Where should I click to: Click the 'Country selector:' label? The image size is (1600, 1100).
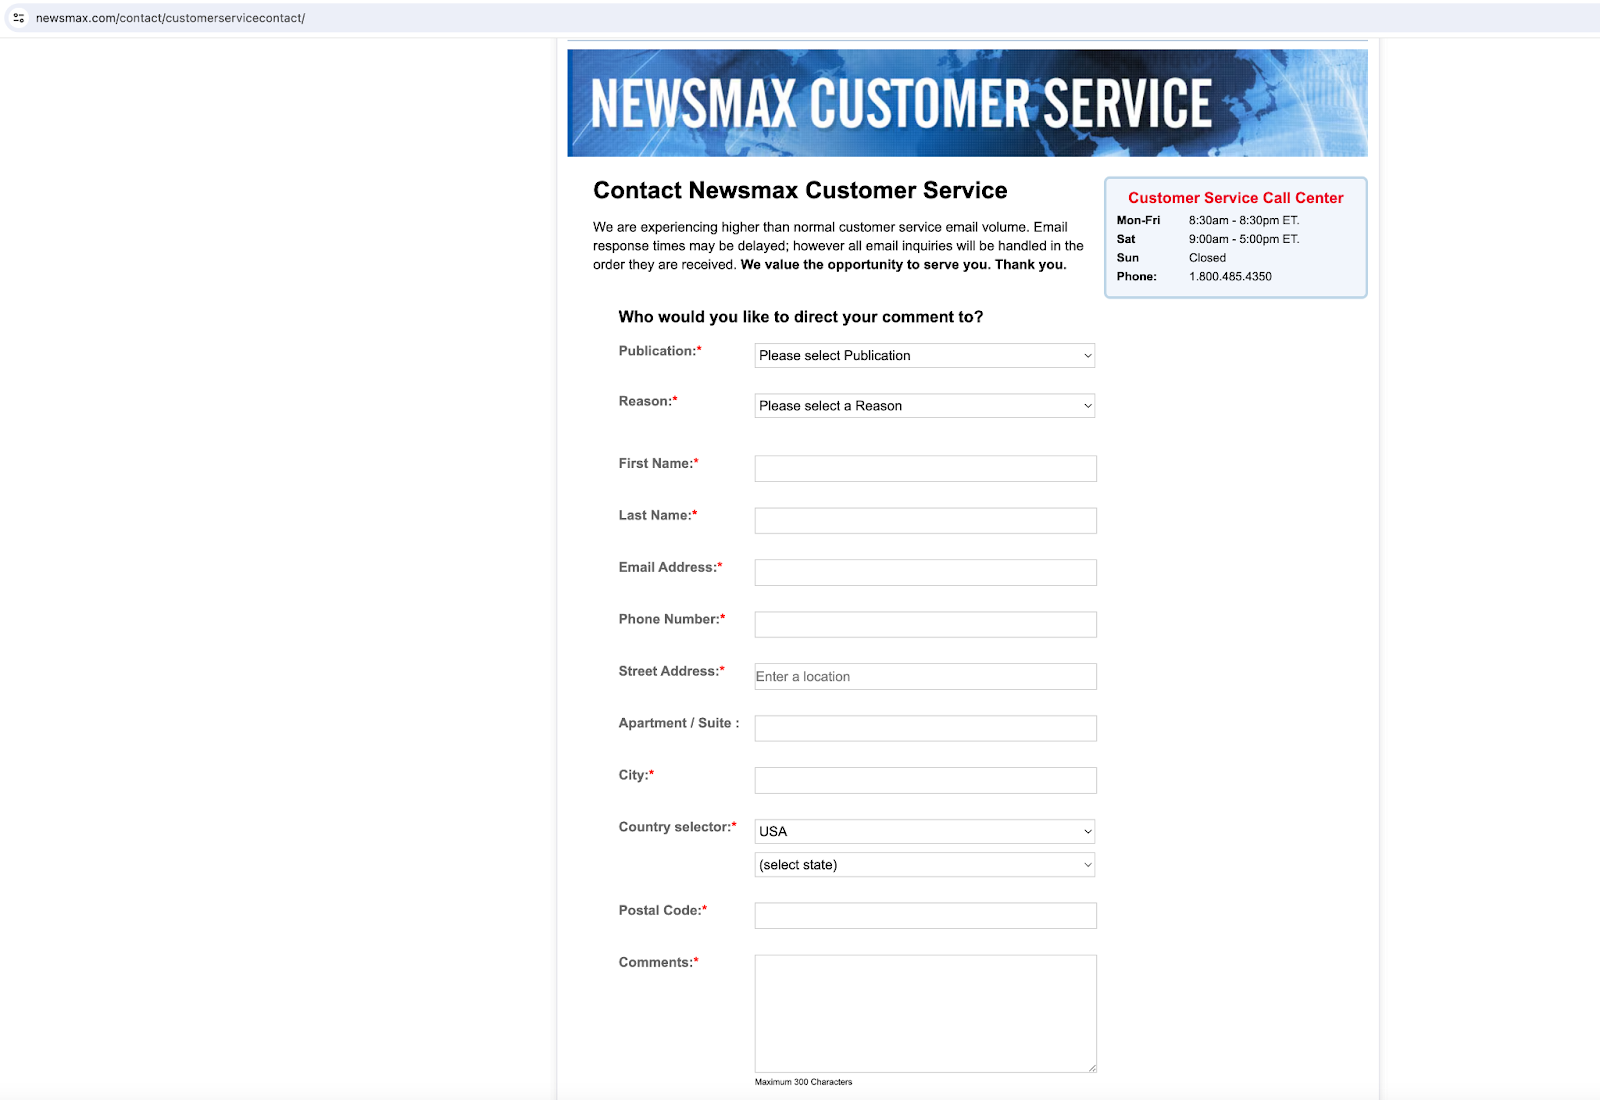(677, 827)
